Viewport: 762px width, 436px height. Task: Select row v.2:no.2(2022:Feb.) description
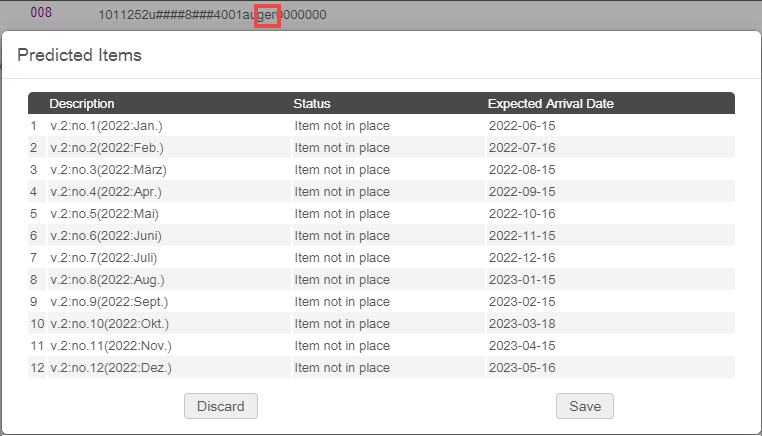point(105,148)
